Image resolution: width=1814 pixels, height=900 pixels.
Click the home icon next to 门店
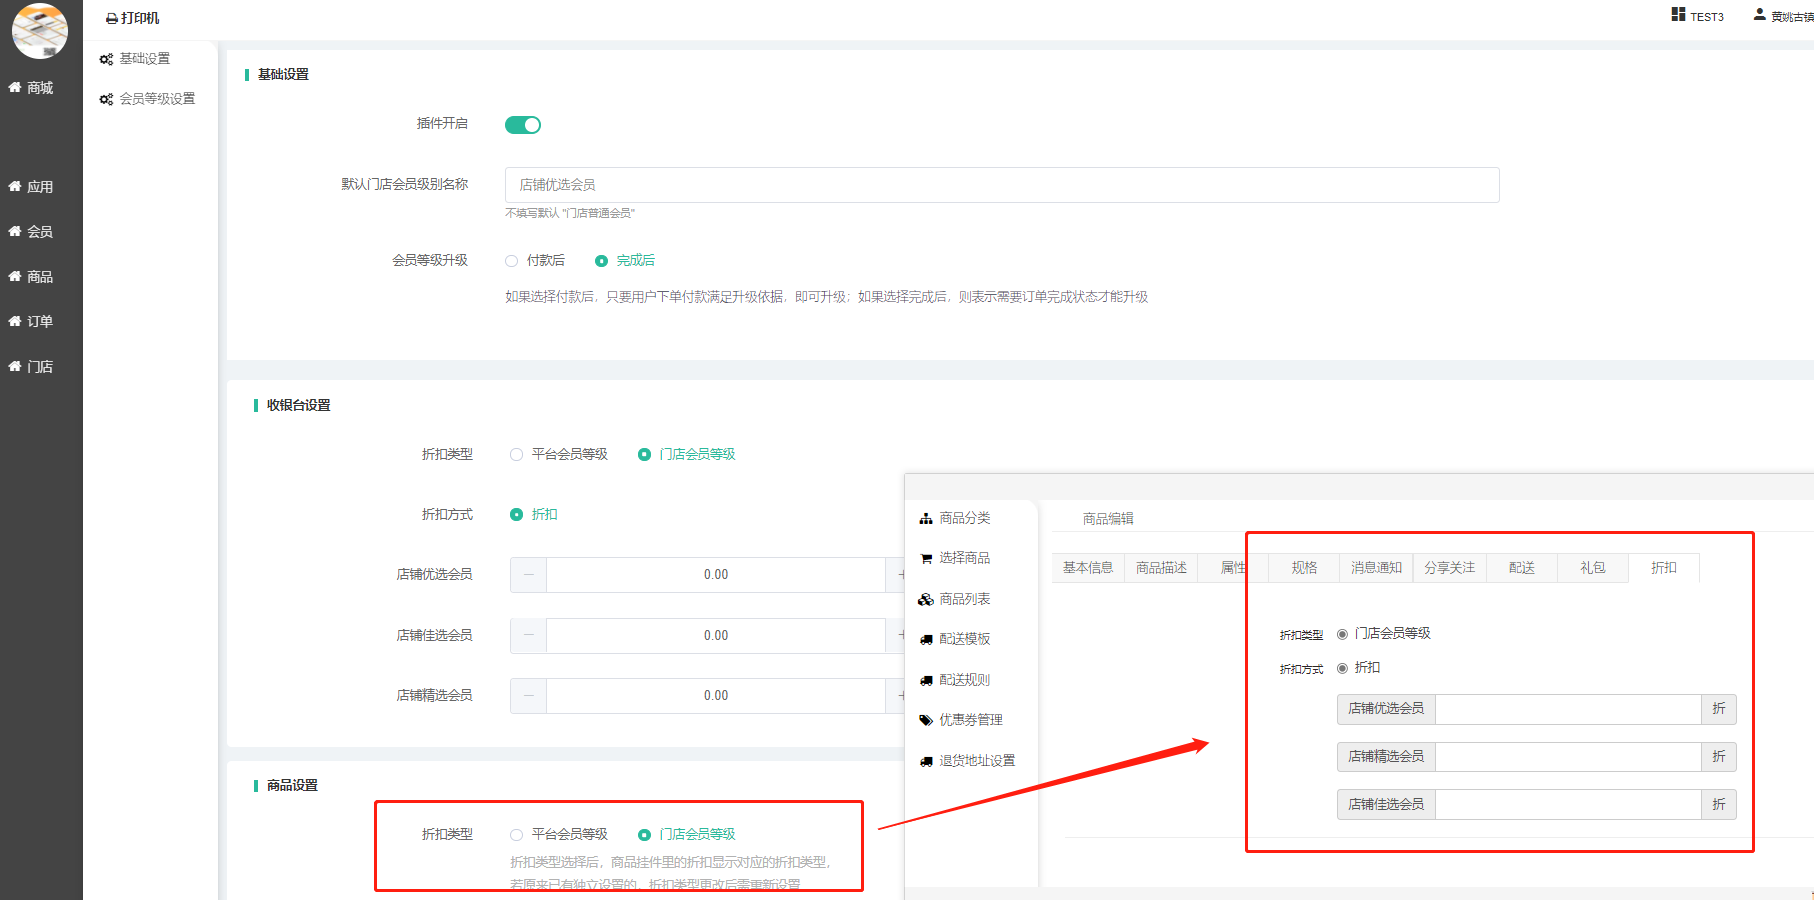tap(15, 367)
